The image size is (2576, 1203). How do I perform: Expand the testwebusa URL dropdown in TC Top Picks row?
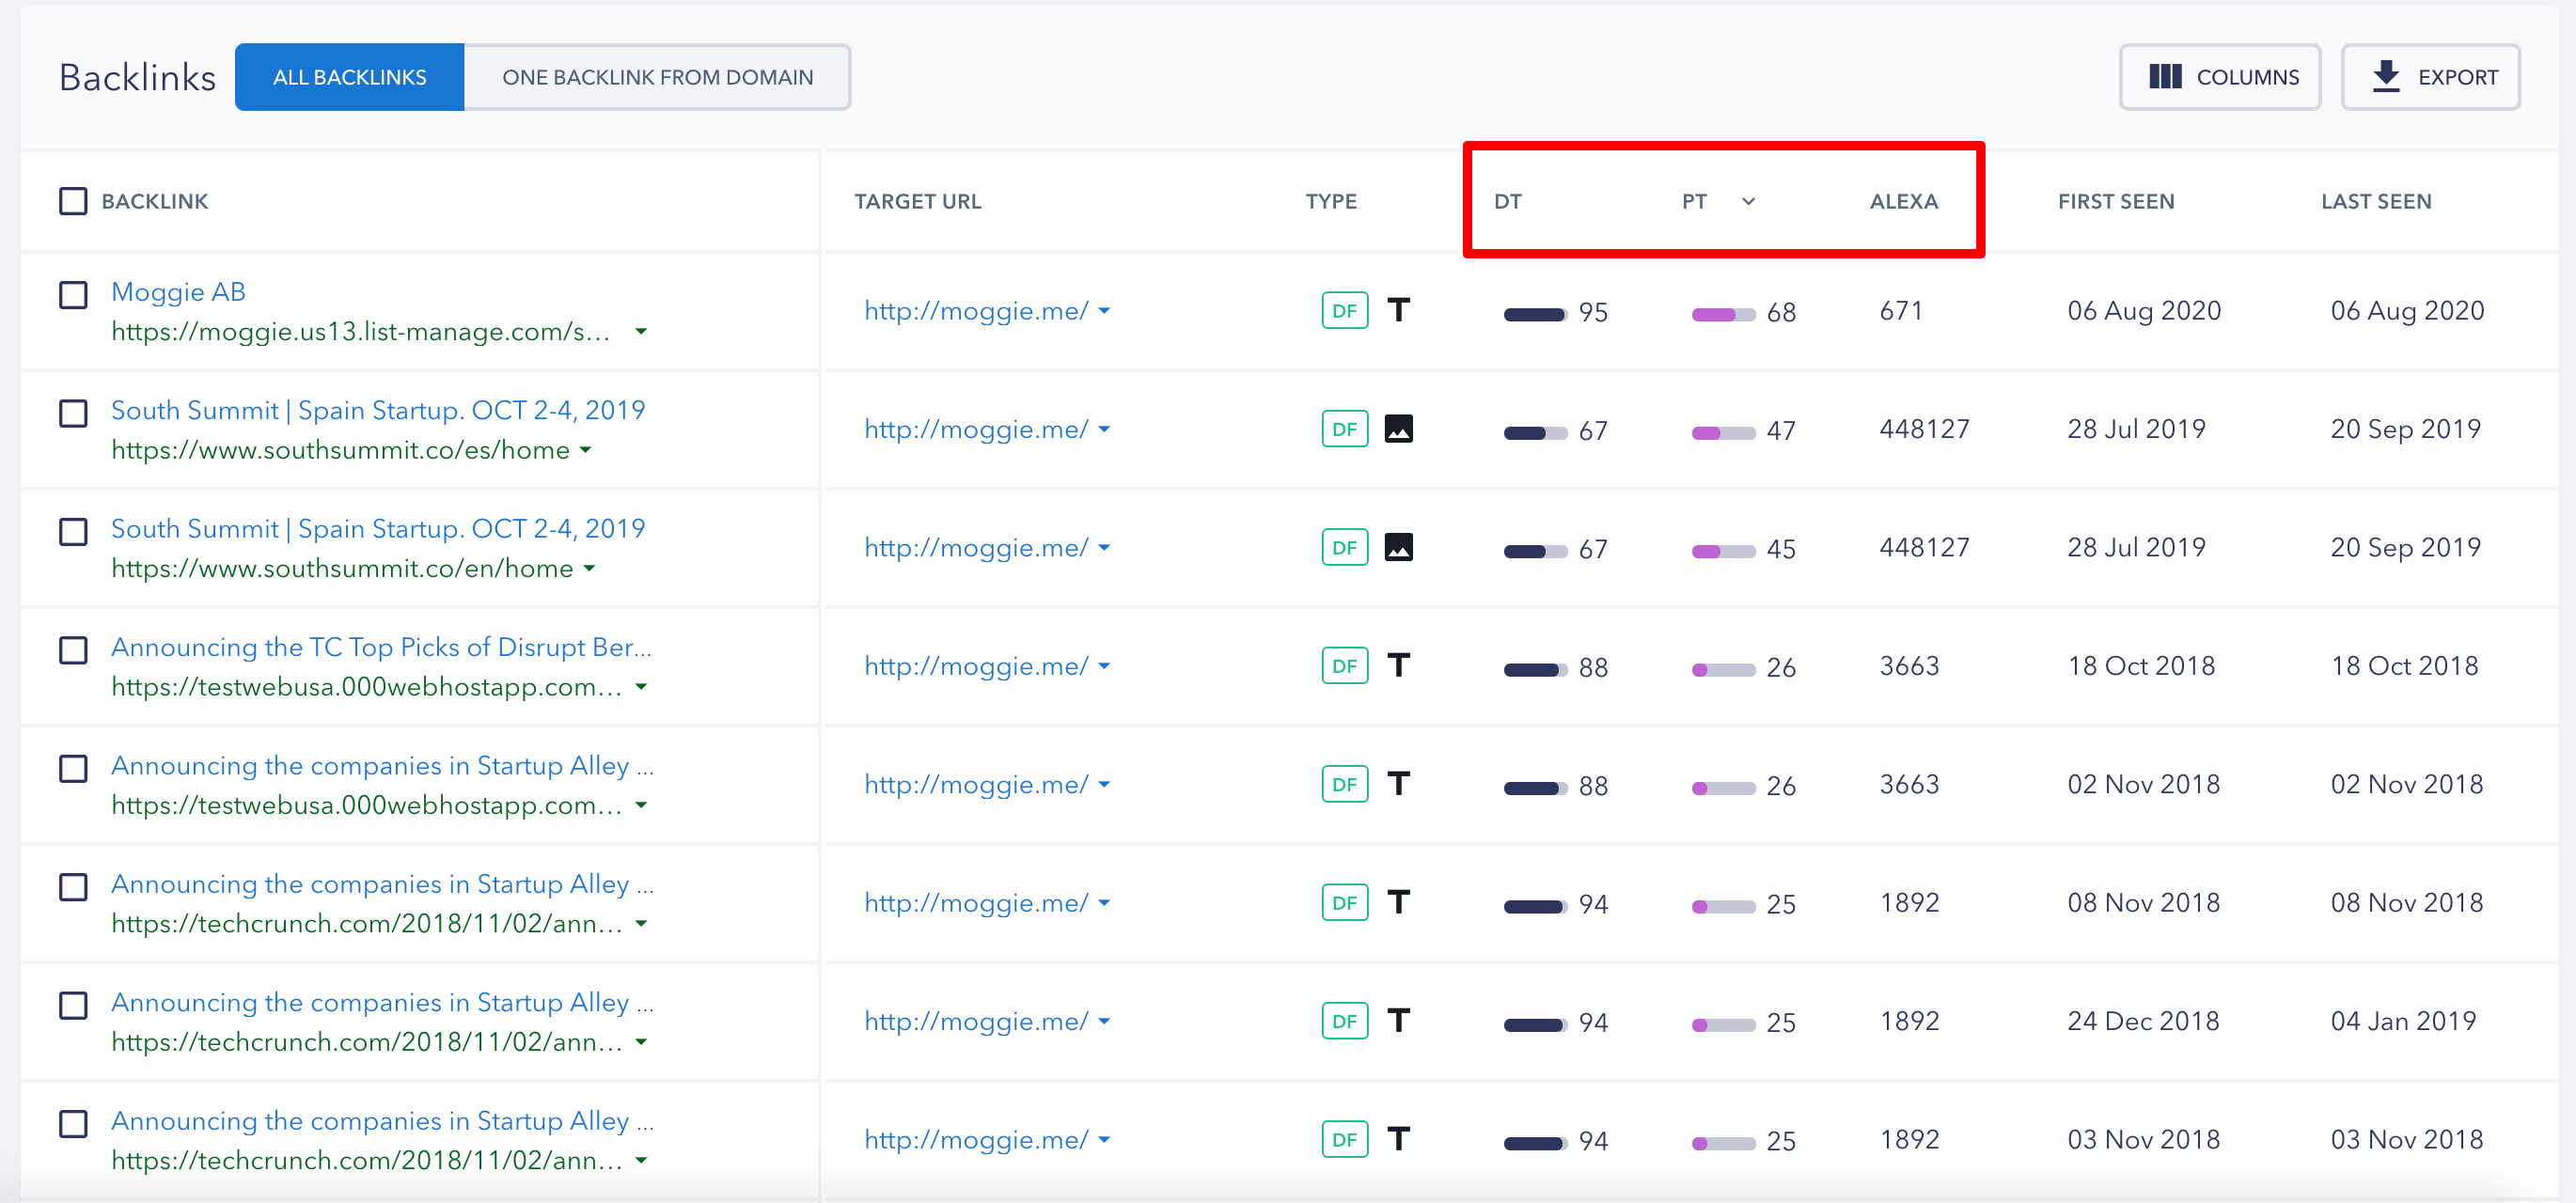tap(641, 687)
